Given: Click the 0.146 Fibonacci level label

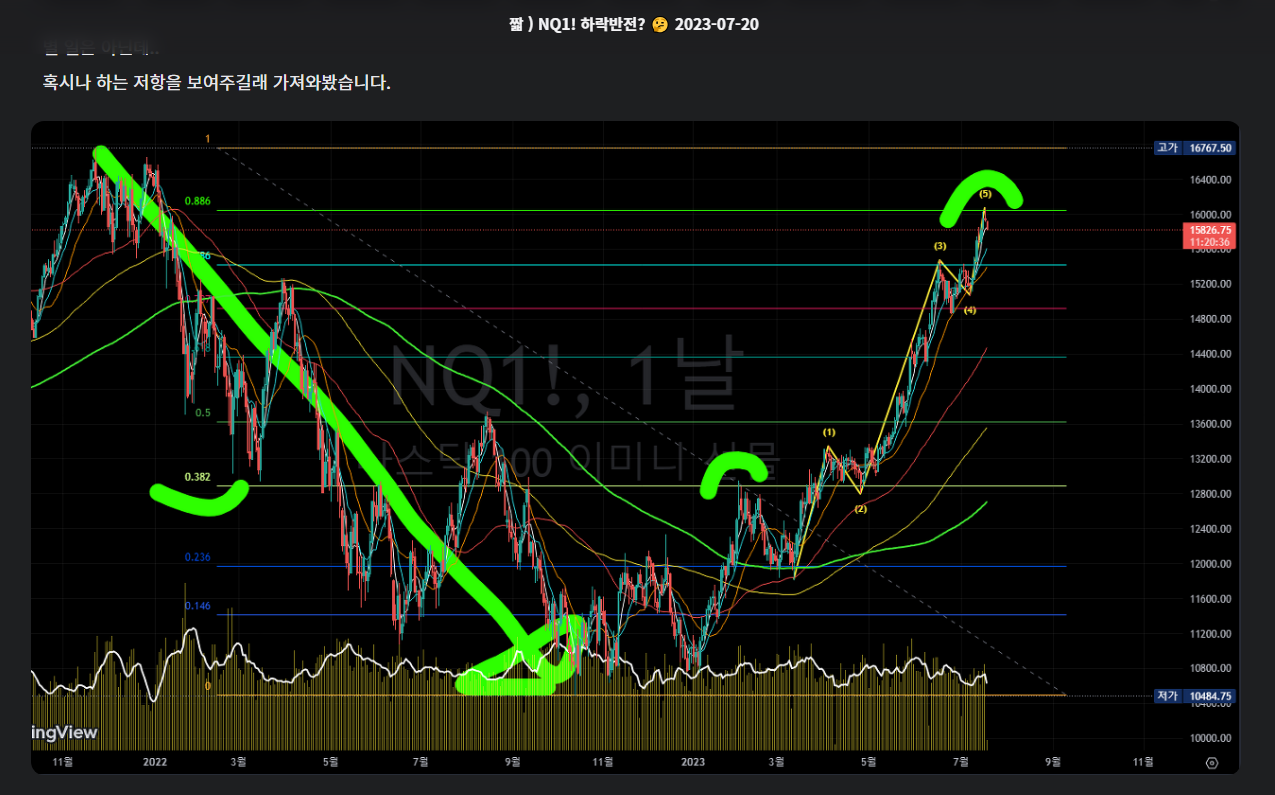Looking at the screenshot, I should pyautogui.click(x=198, y=606).
